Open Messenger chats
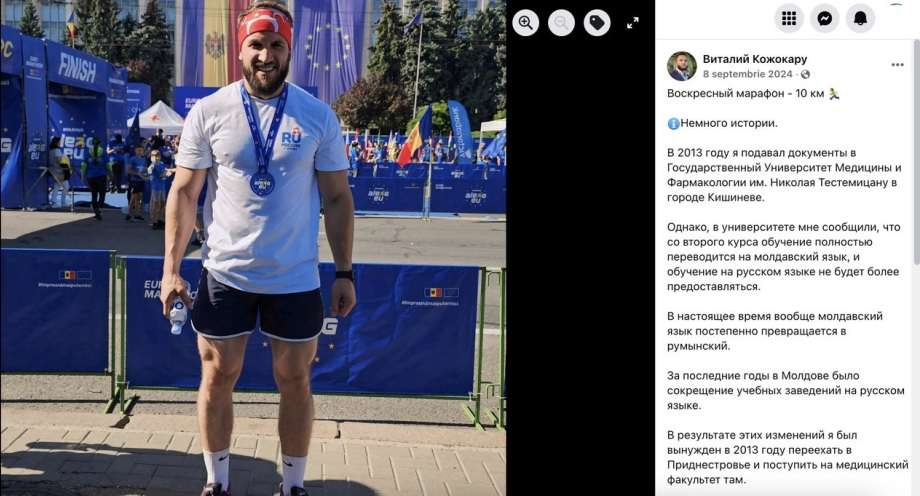This screenshot has width=920, height=496. (x=824, y=19)
